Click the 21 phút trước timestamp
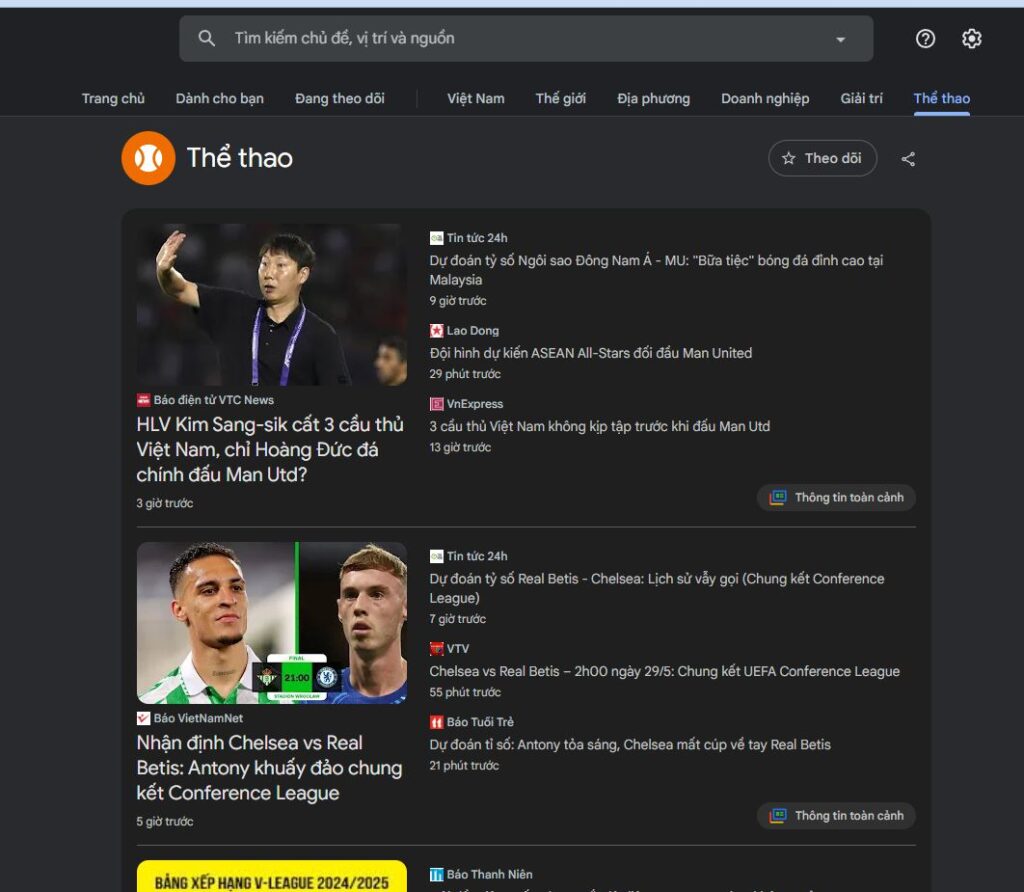Screen dimensions: 1024x892 (x=464, y=765)
